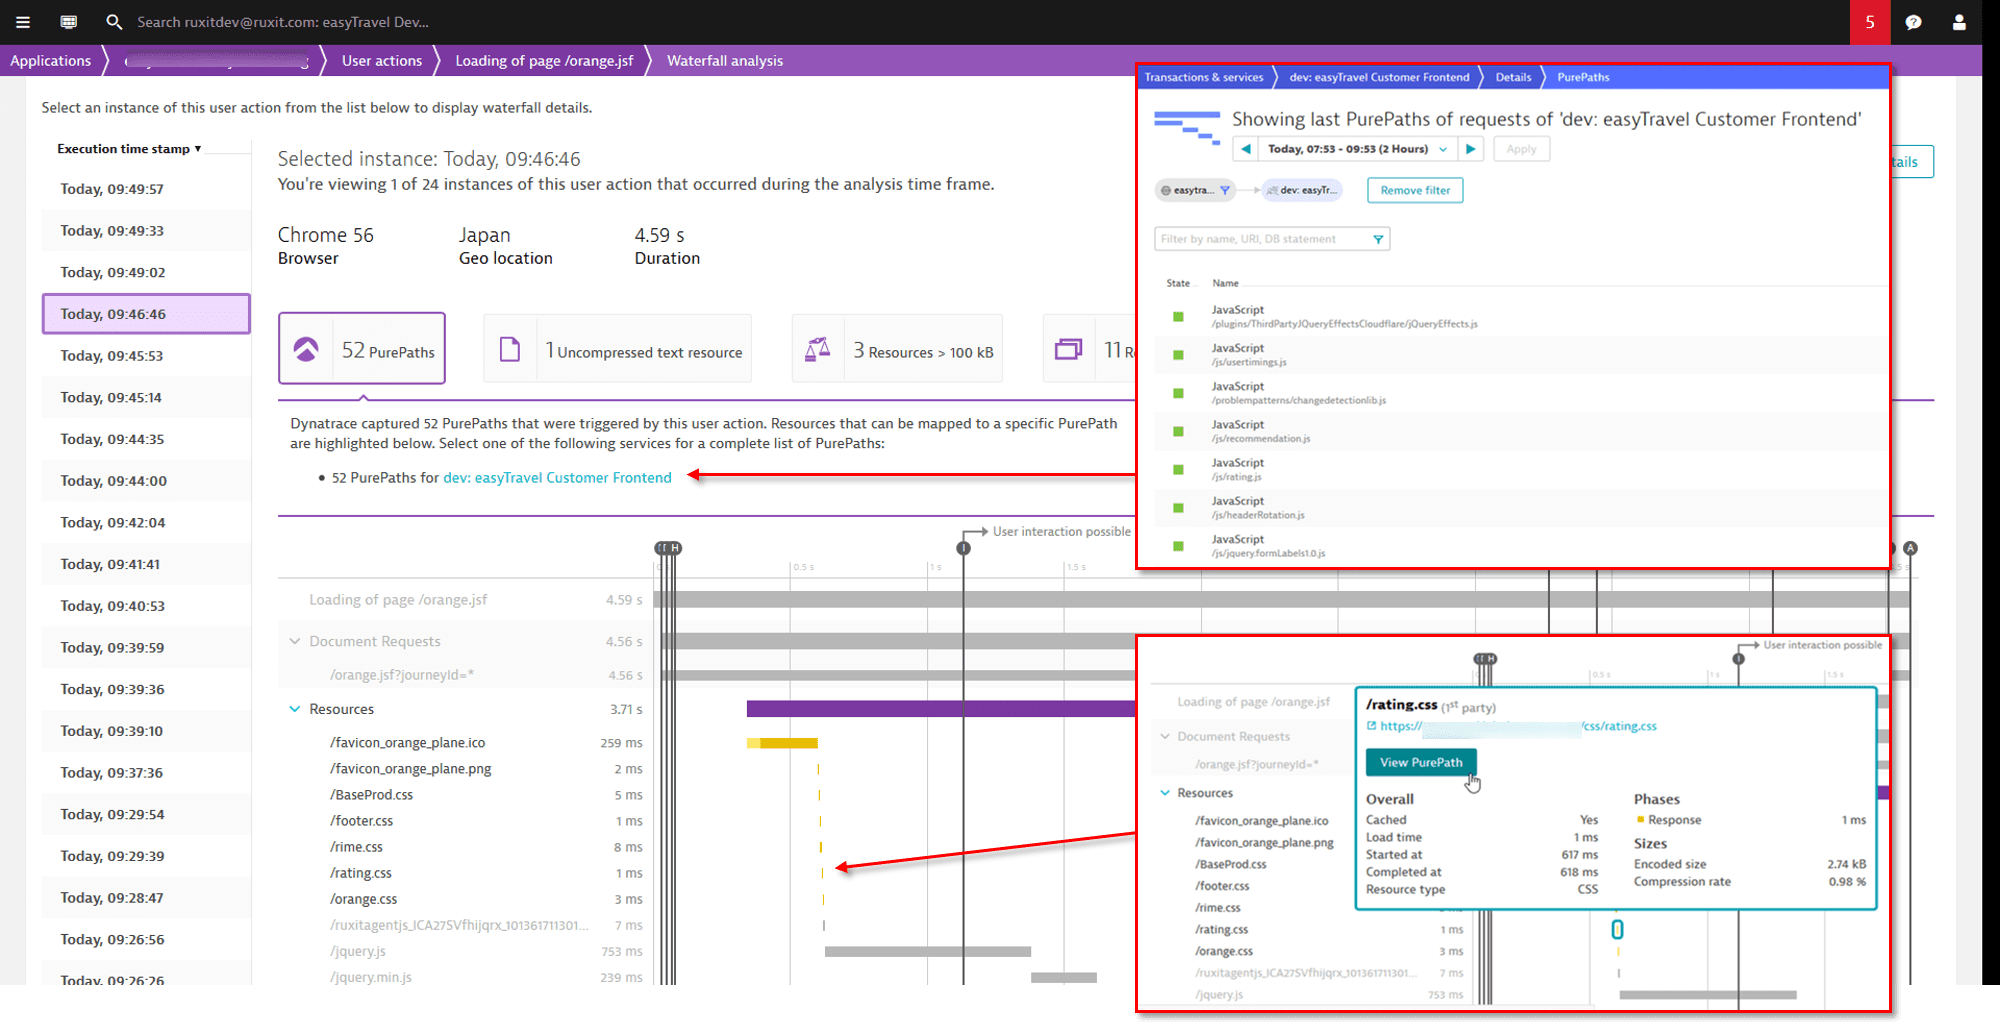The image size is (2000, 1026).
Task: Open dev: easyTravel Customer Frontend breadcrumb
Action: [1379, 77]
